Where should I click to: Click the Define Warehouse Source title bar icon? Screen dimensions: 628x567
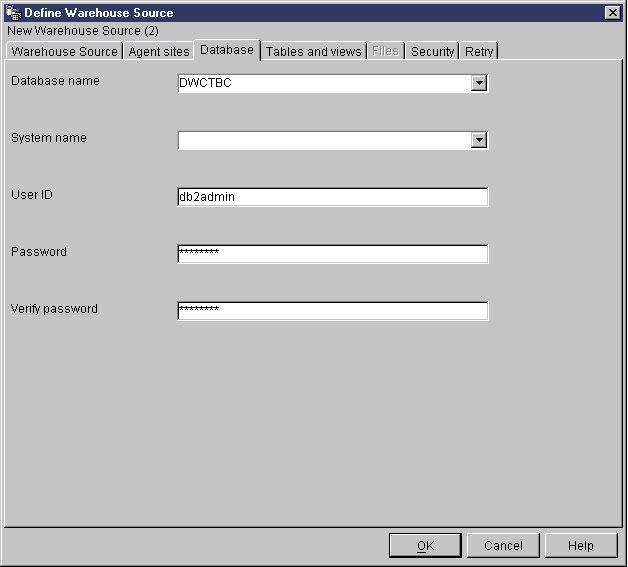tap(14, 13)
